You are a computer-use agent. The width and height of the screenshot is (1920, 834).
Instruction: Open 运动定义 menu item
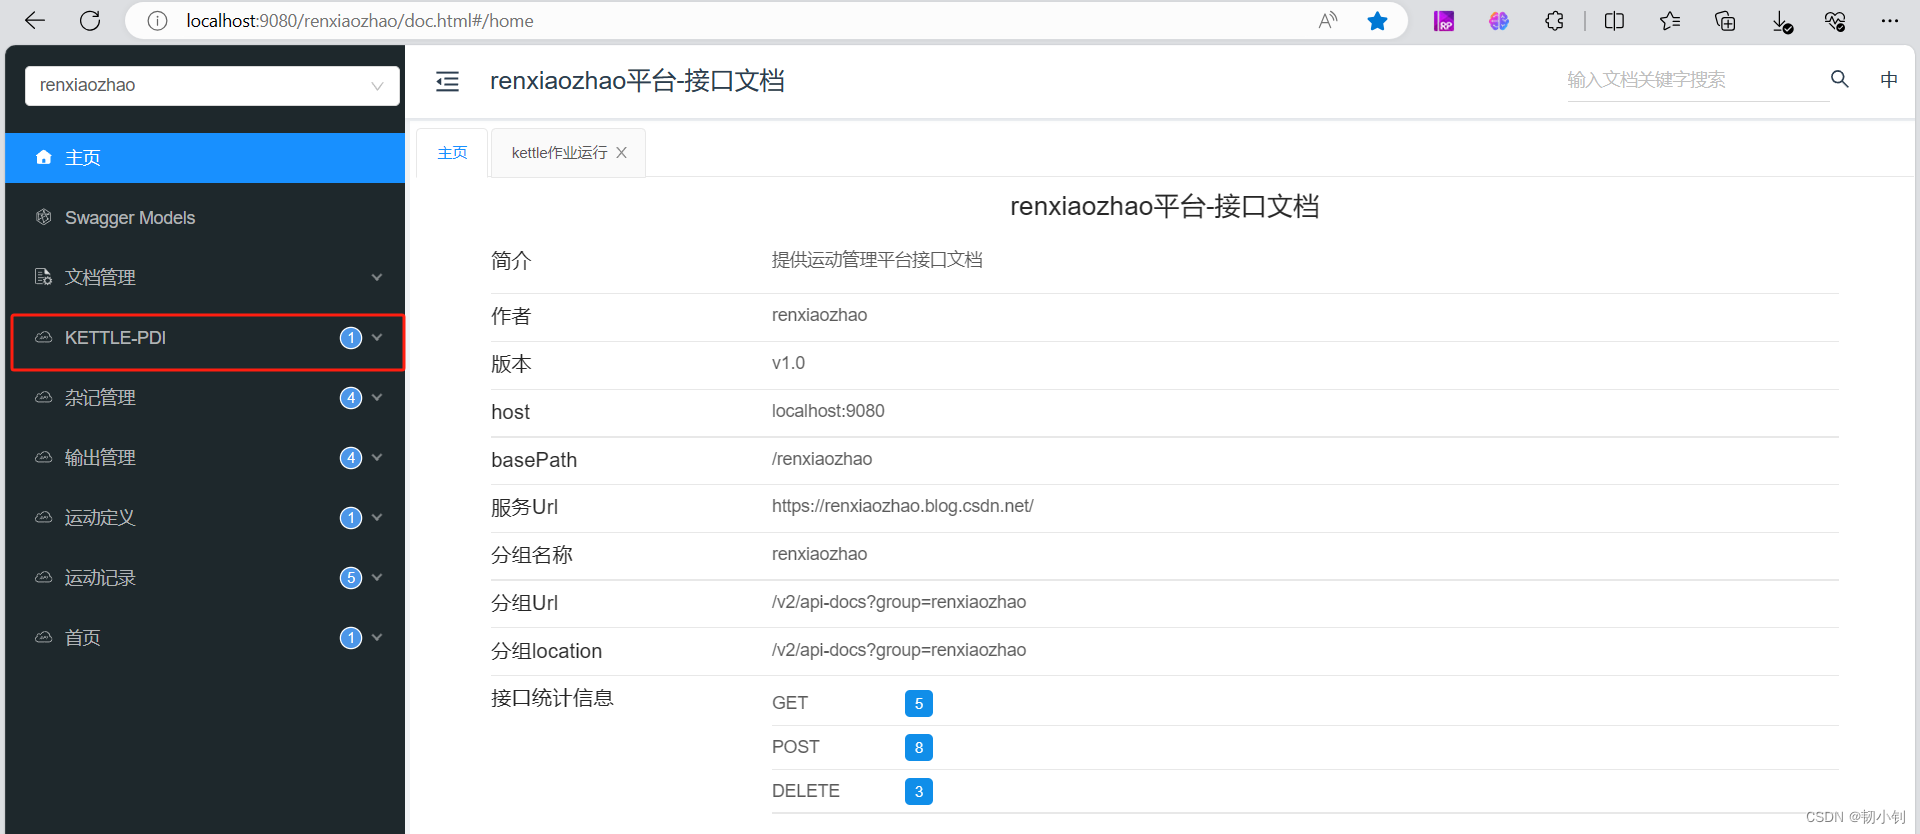(x=205, y=518)
